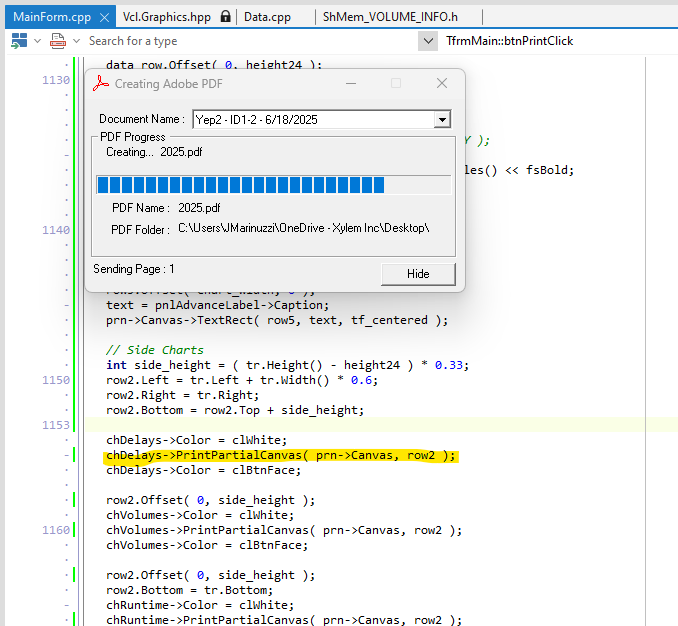Click the blue PDF progress bar
Screen dimensions: 678x626
273,185
